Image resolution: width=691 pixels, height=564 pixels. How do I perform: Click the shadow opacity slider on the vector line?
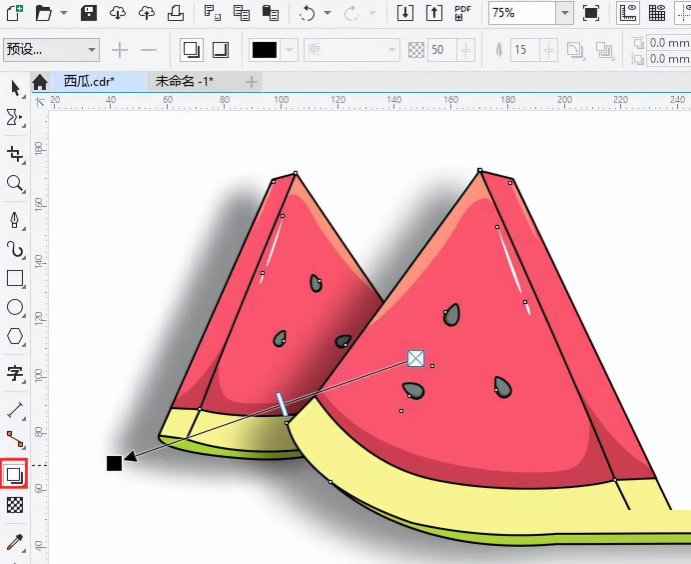click(x=282, y=404)
